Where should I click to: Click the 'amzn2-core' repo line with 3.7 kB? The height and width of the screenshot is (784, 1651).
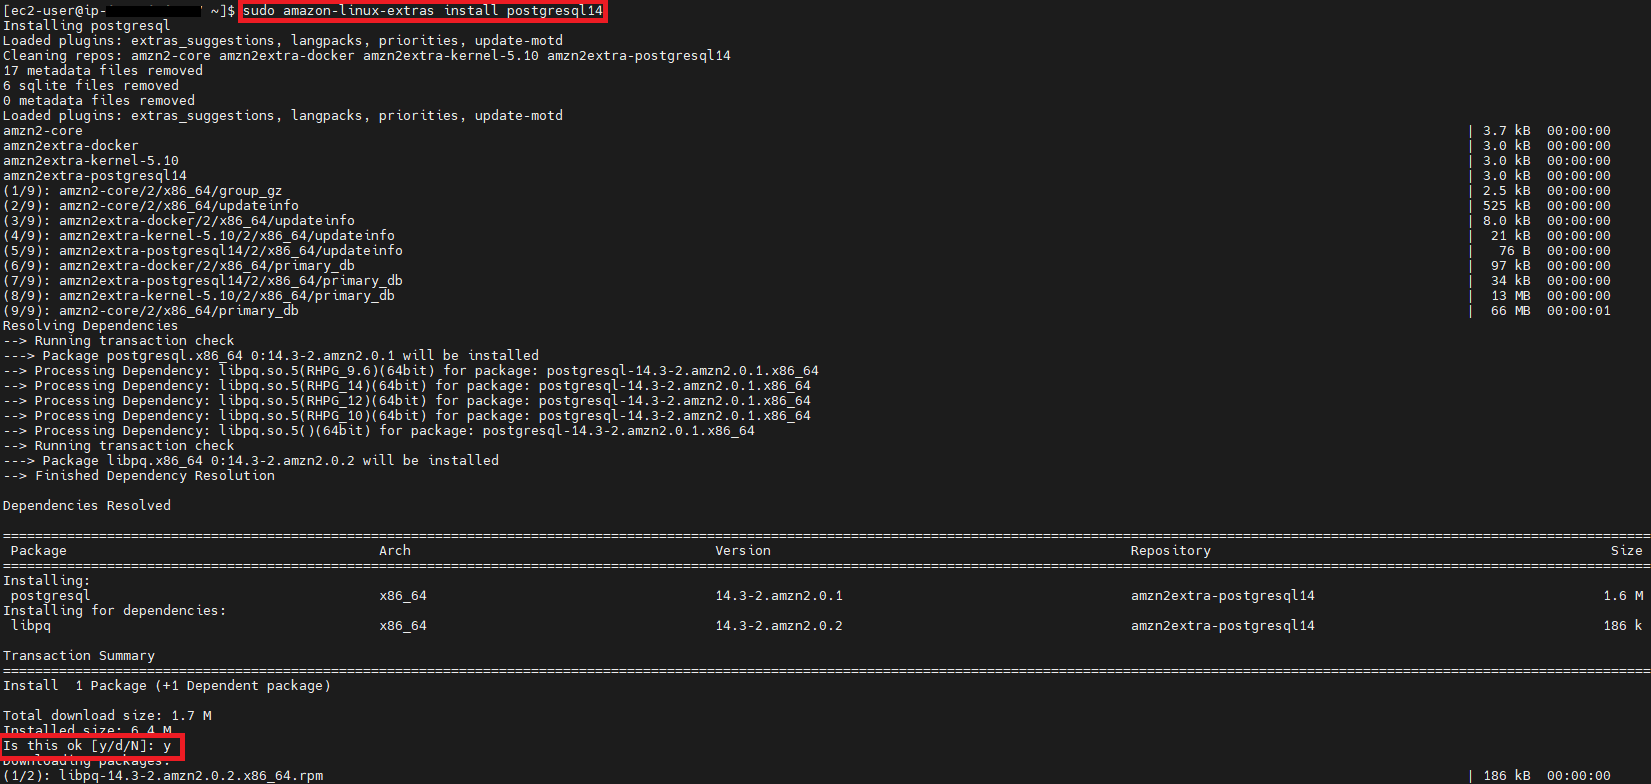tap(43, 131)
